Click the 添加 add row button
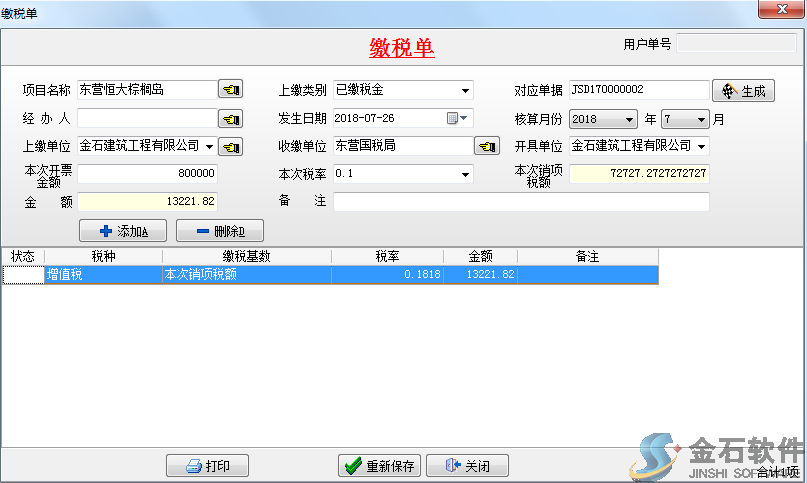 coord(124,231)
